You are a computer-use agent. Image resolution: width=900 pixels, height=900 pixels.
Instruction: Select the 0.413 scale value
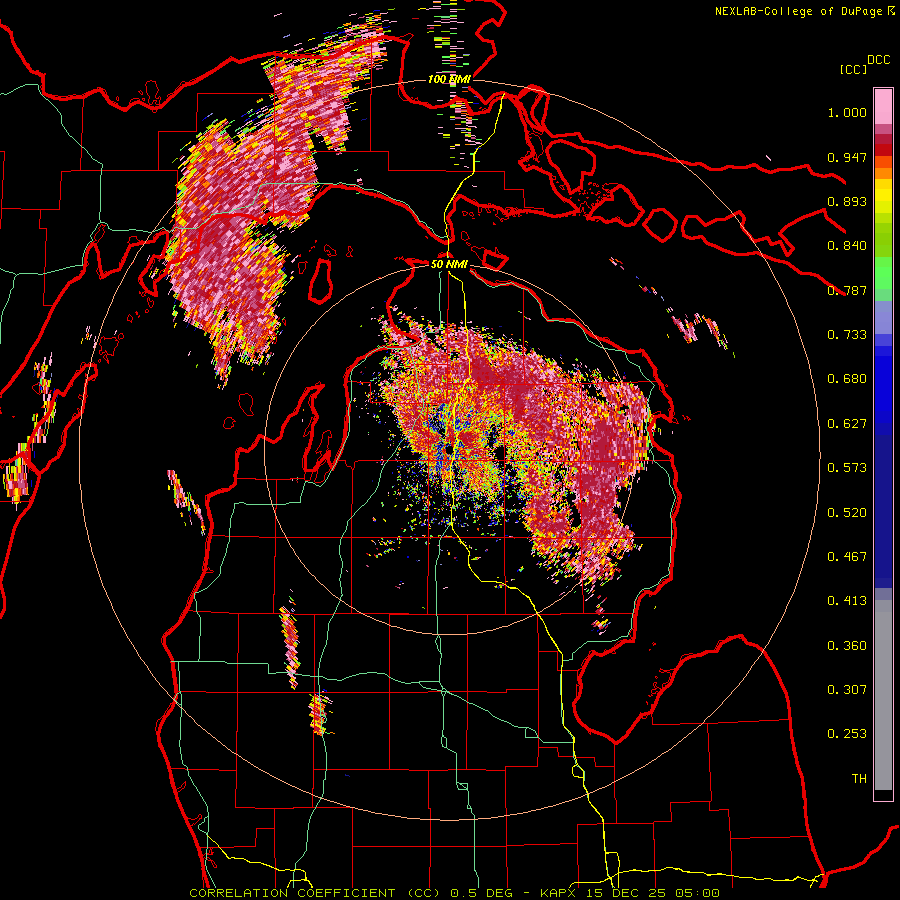click(847, 601)
